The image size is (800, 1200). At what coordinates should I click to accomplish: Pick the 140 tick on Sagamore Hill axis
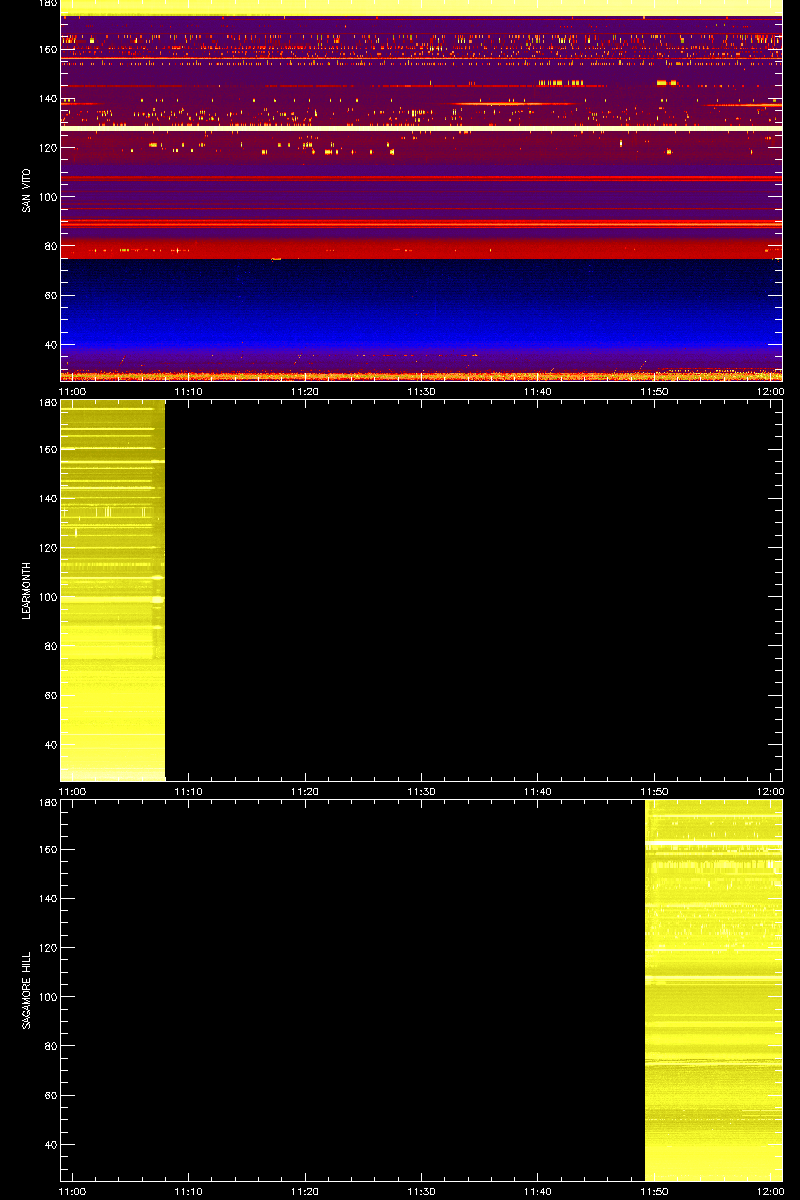coord(47,898)
